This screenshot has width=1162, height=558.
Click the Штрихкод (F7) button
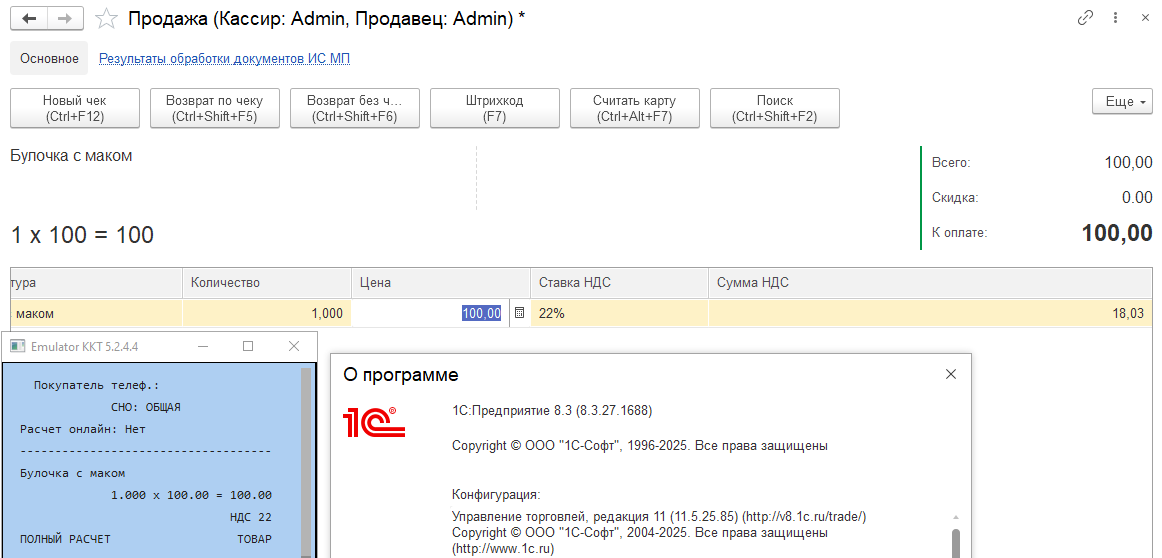click(495, 108)
